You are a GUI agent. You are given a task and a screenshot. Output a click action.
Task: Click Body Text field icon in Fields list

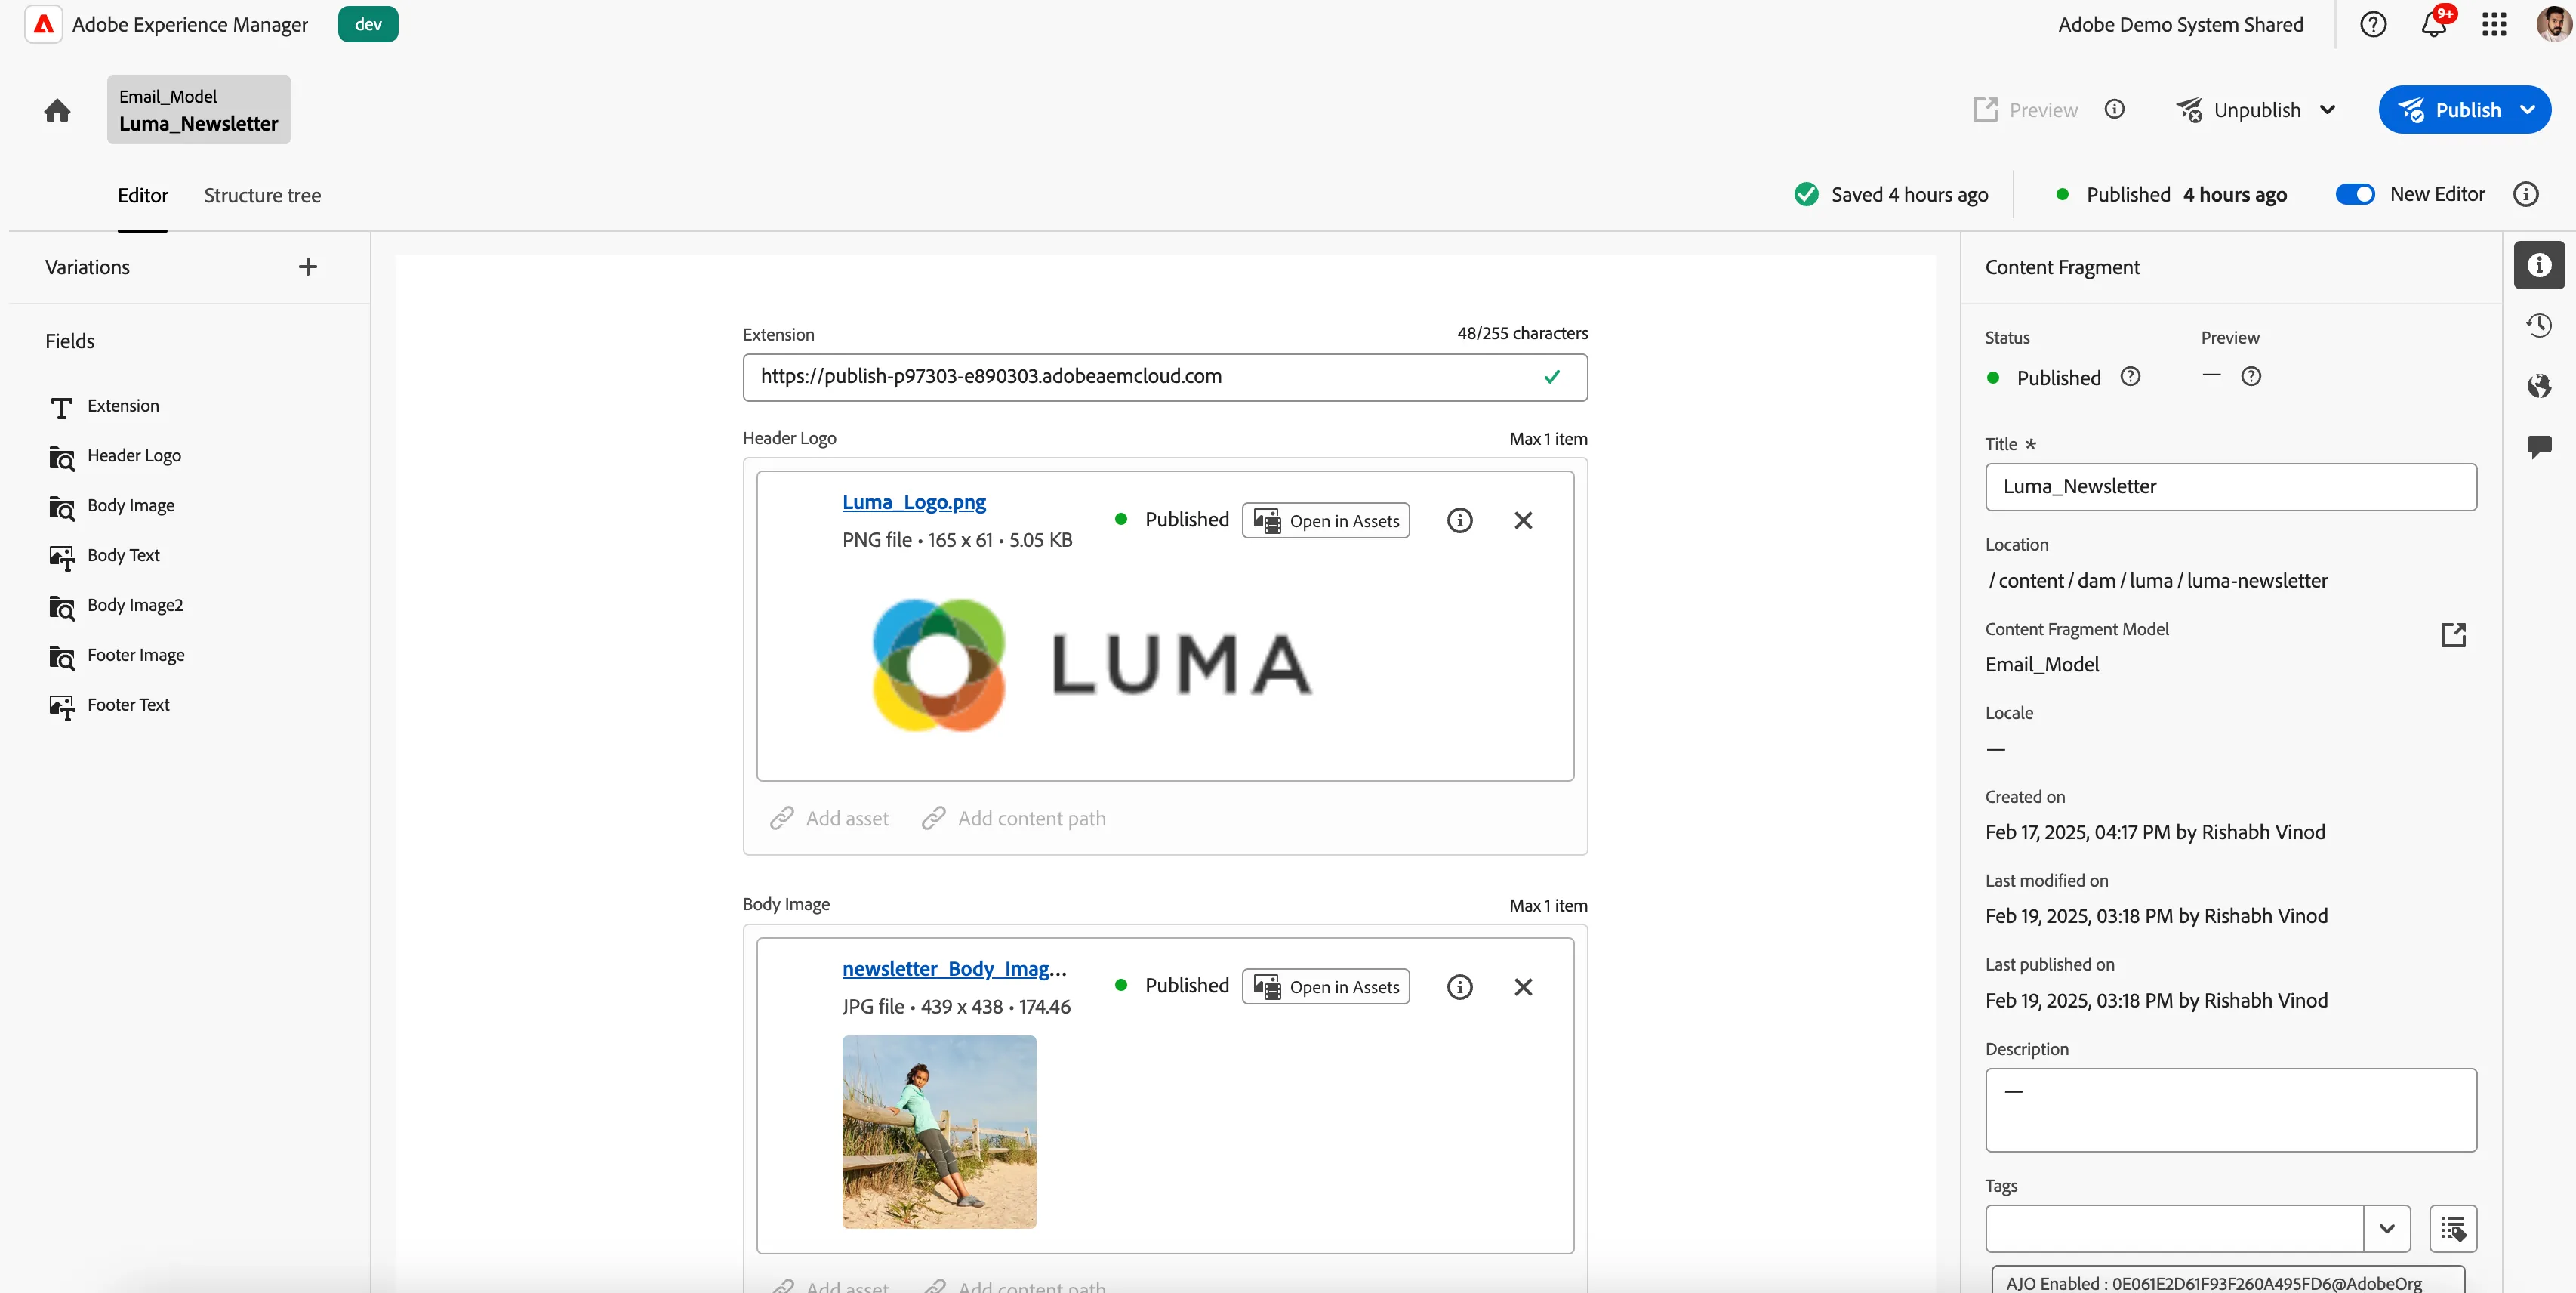62,557
